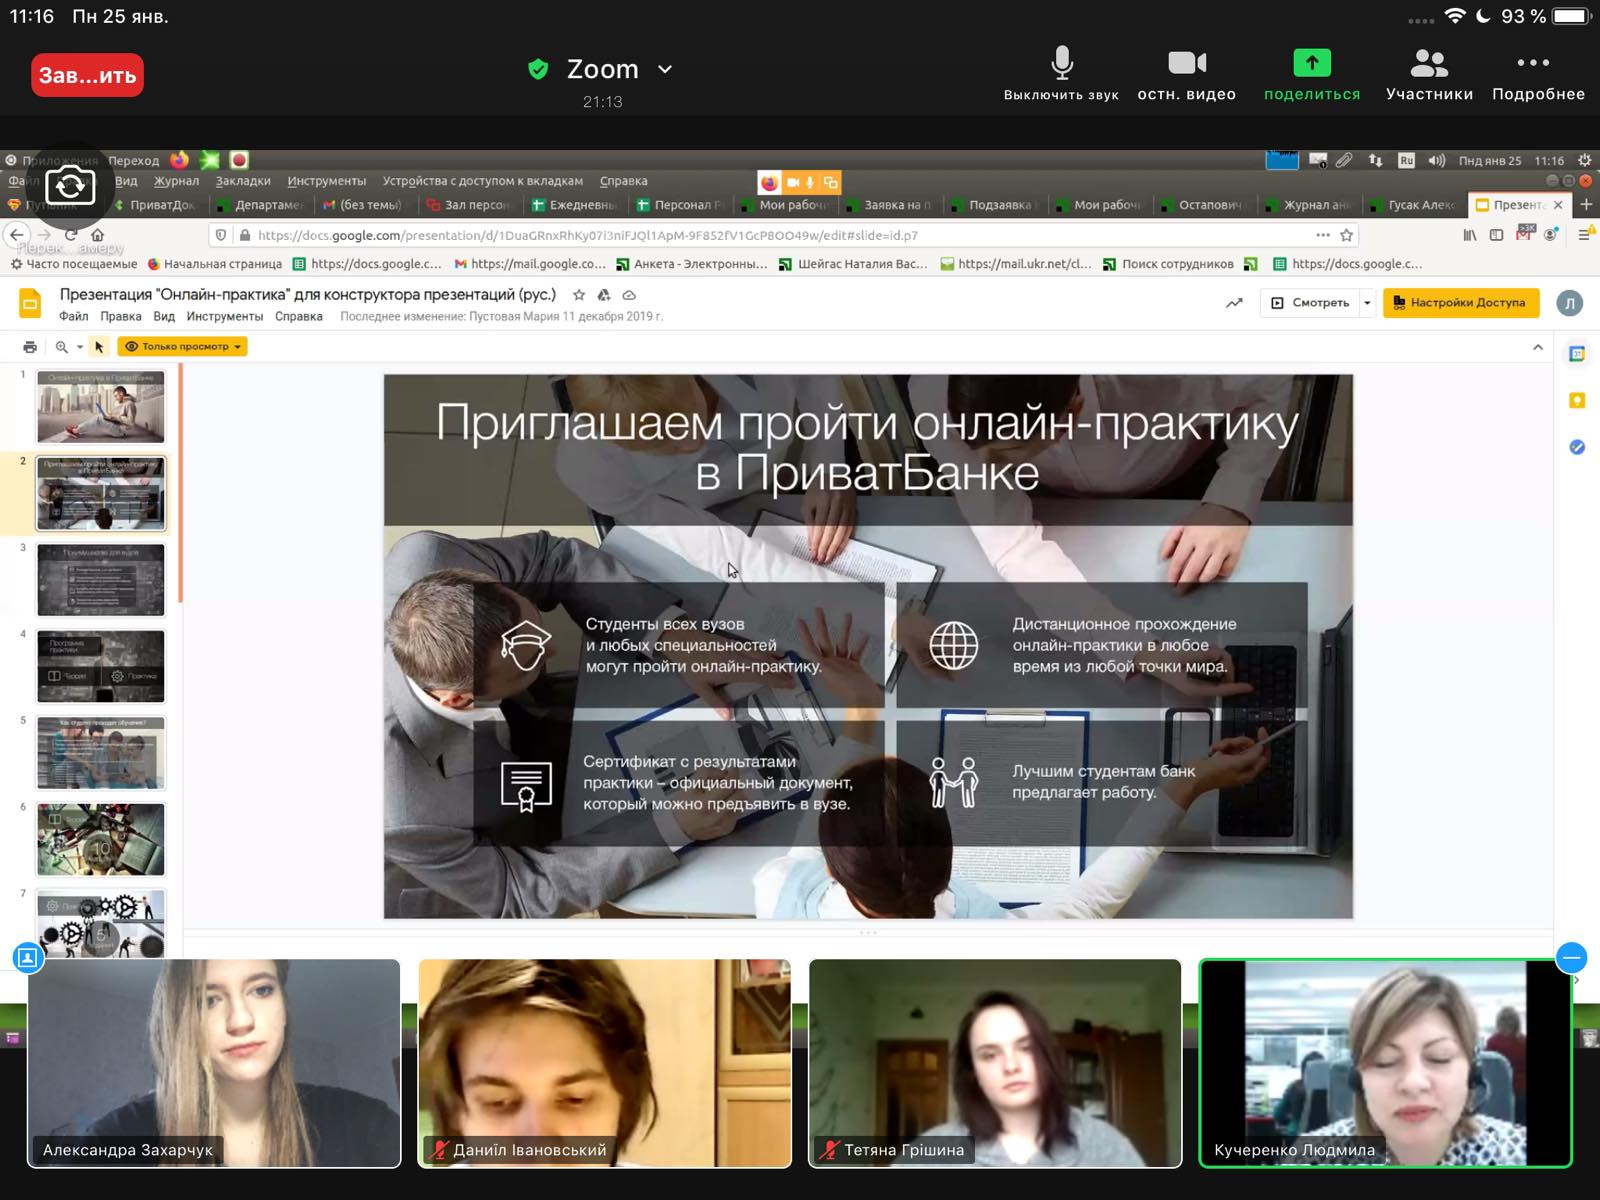The height and width of the screenshot is (1200, 1600).
Task: Open the browser library icon
Action: [x=1470, y=235]
